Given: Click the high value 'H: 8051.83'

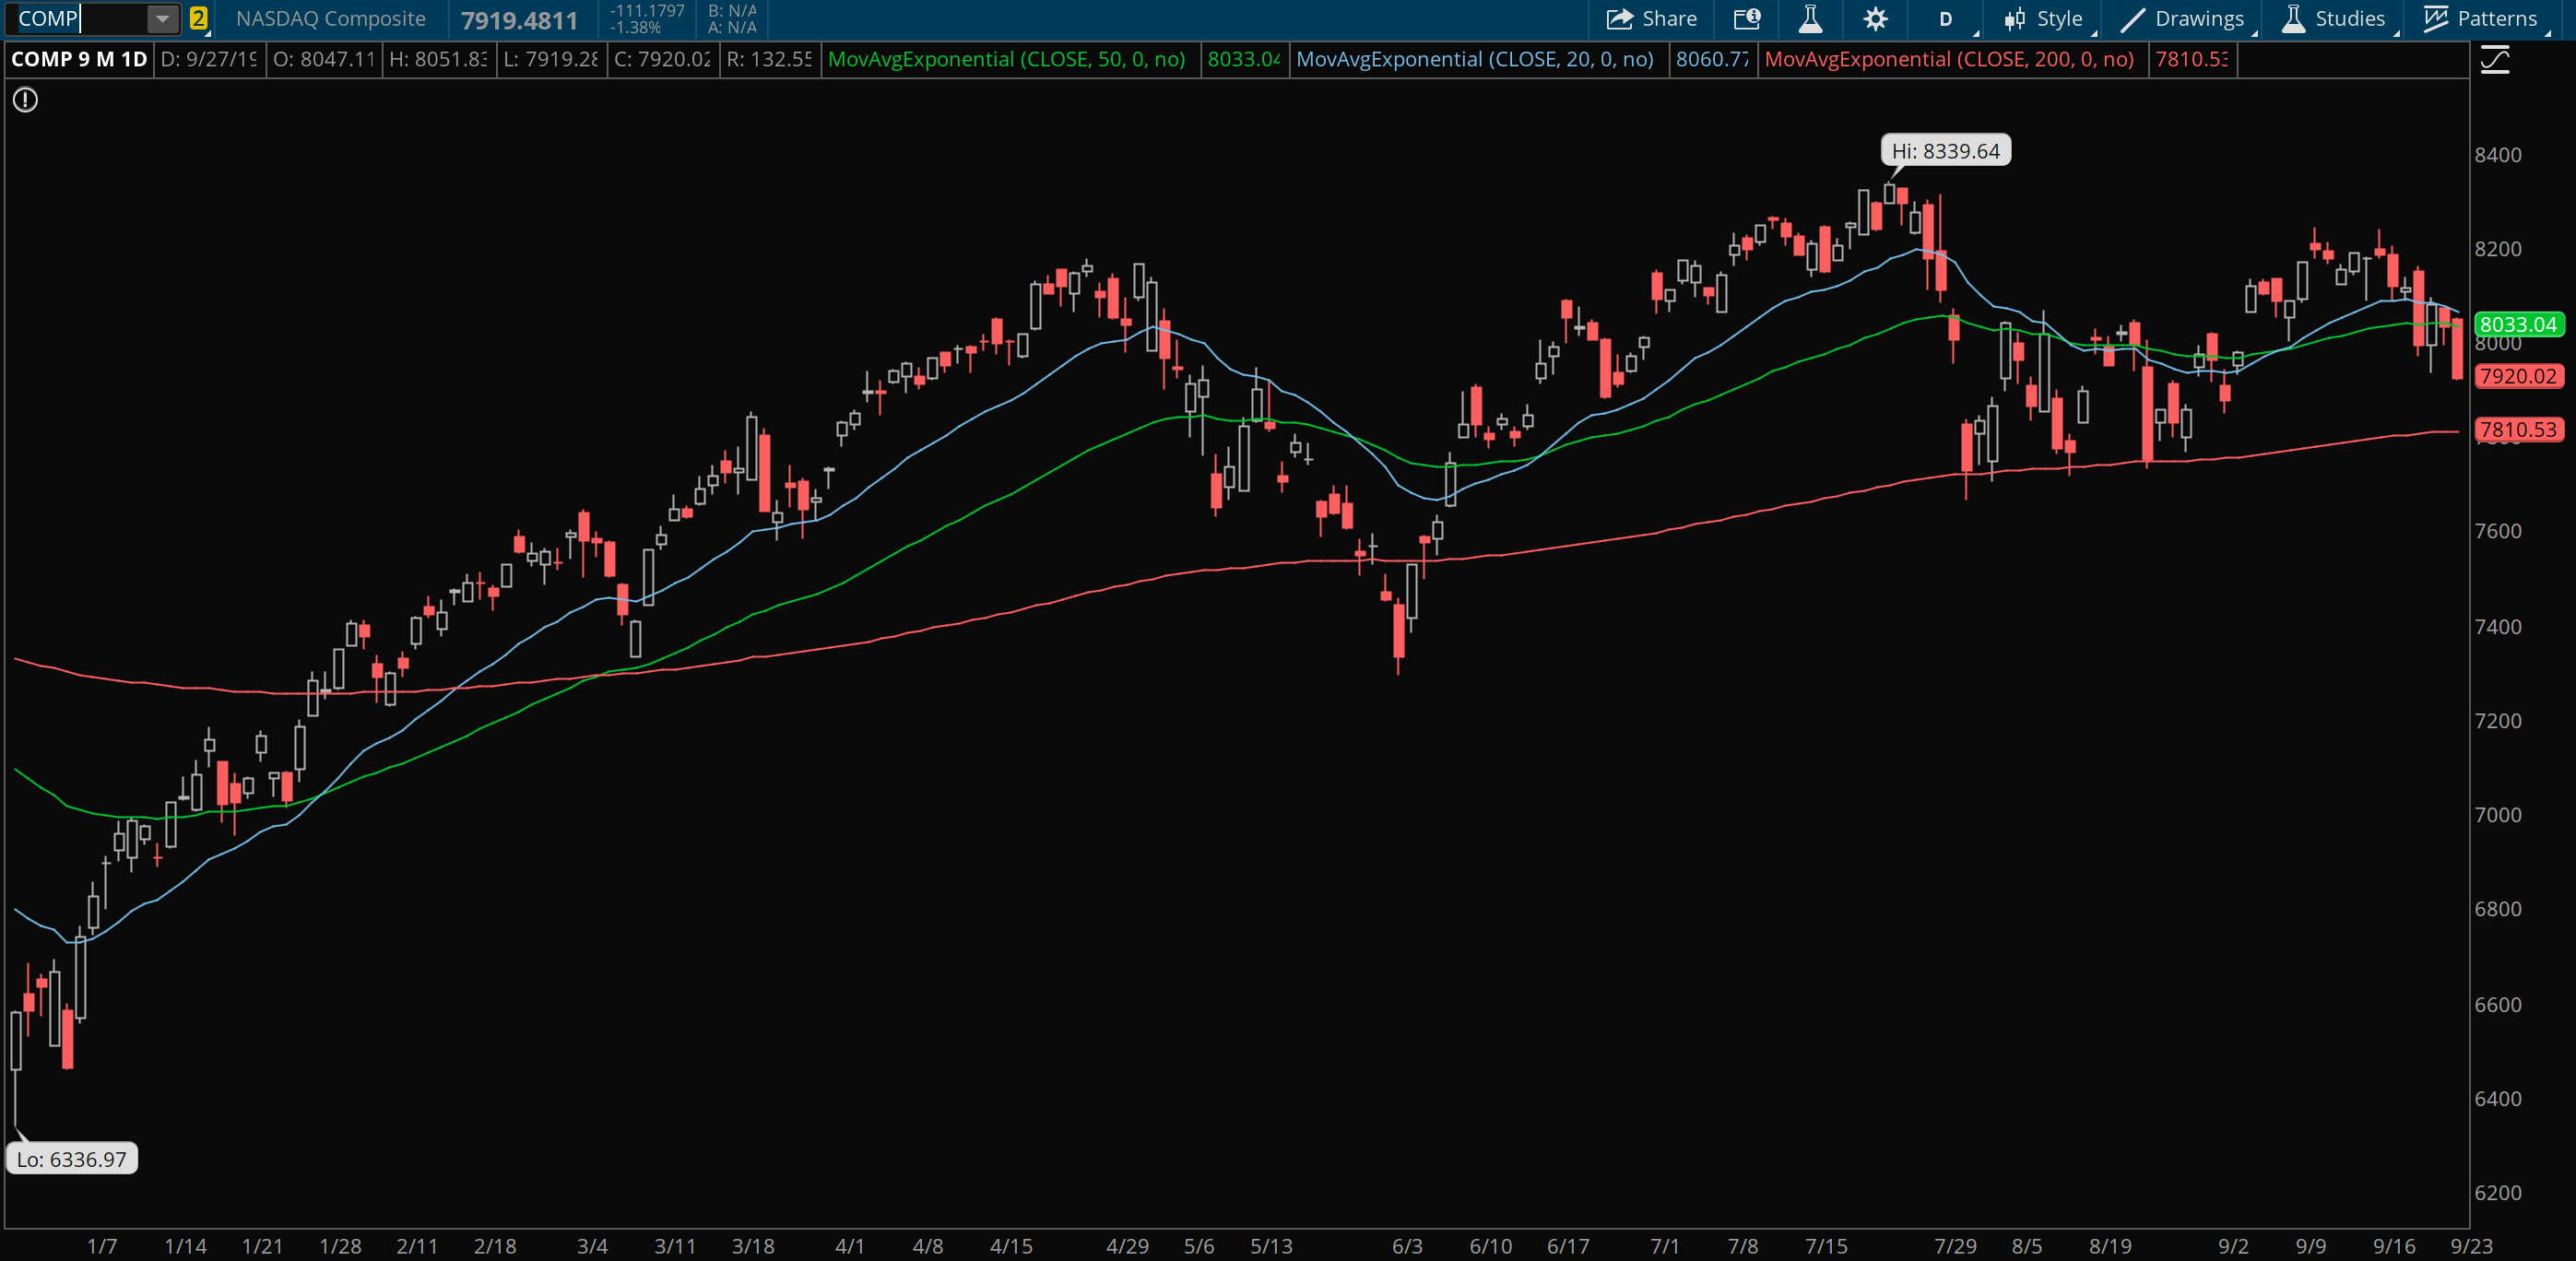Looking at the screenshot, I should pyautogui.click(x=438, y=59).
